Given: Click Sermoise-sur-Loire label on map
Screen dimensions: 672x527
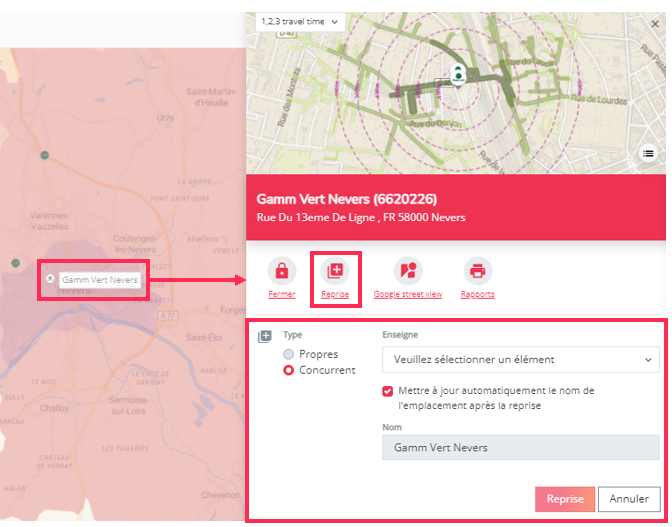Looking at the screenshot, I should point(128,405).
